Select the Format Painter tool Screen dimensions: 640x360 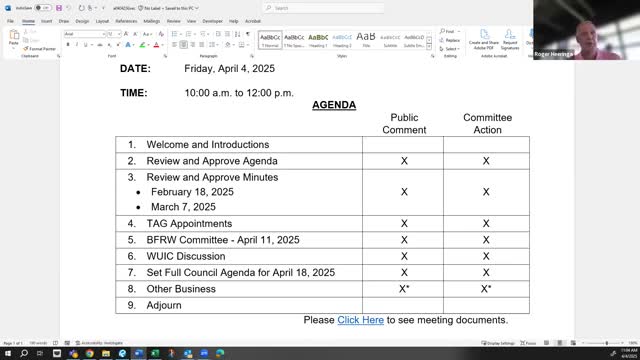click(x=40, y=49)
